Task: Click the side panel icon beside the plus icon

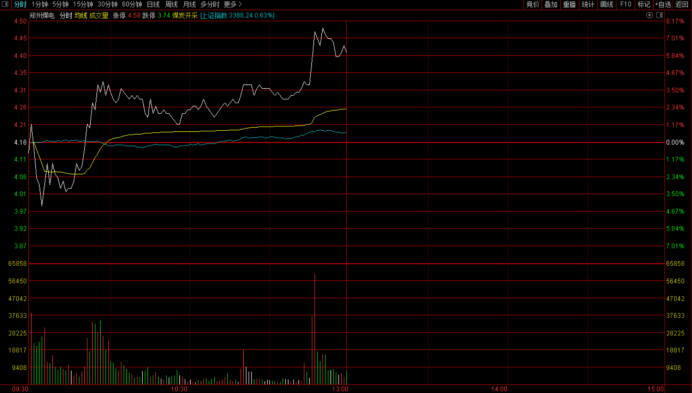Action: (659, 15)
